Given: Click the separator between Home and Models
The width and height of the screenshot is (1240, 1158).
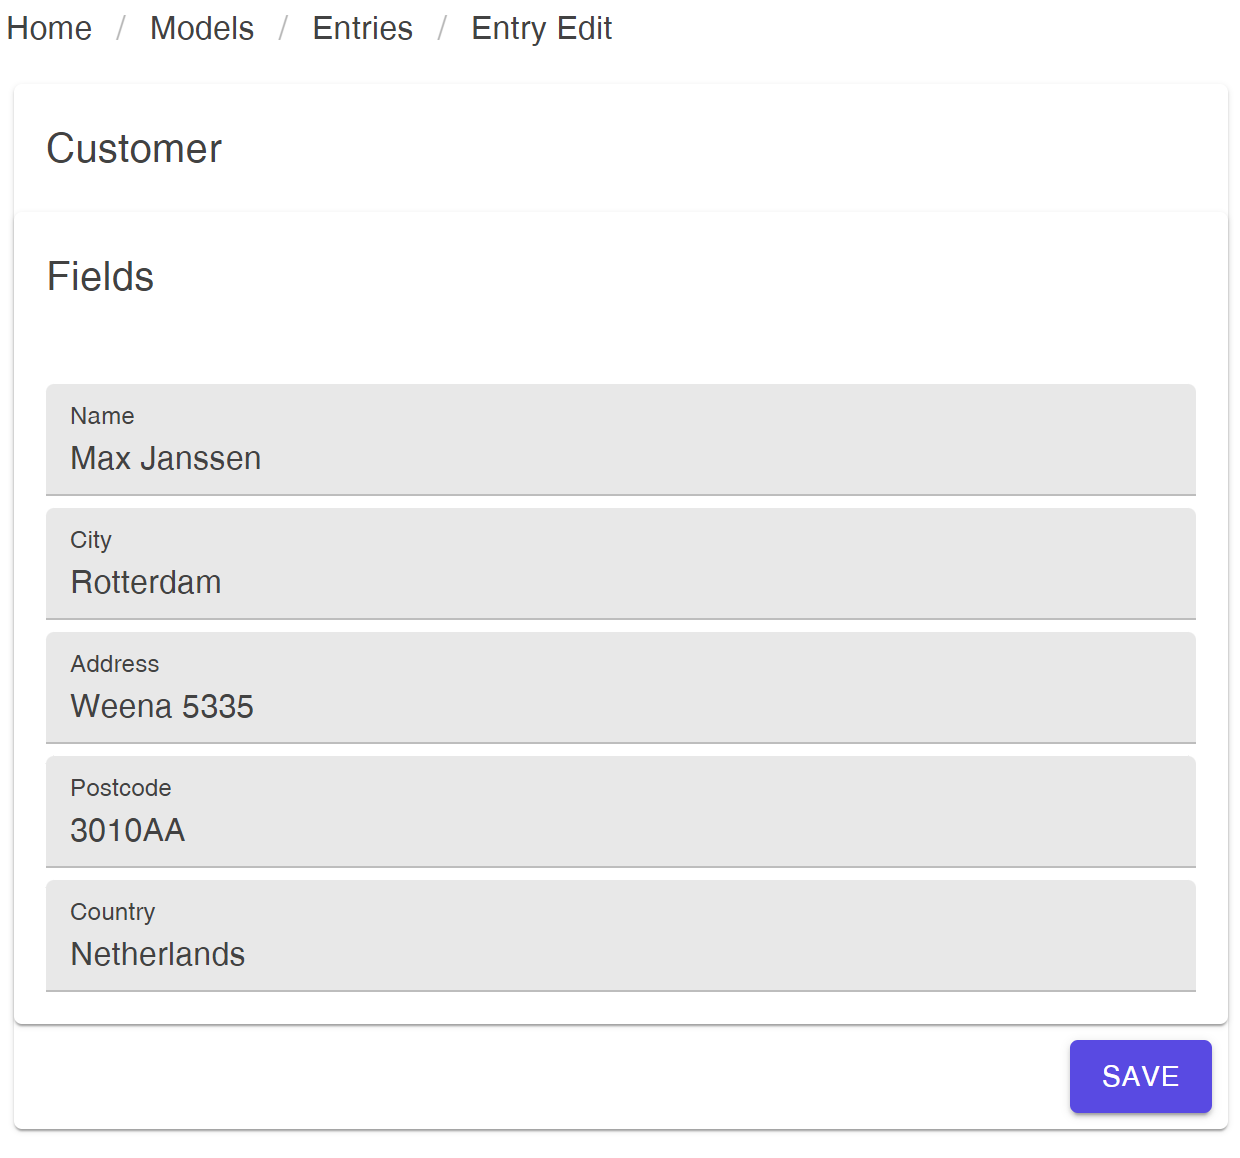Looking at the screenshot, I should (121, 28).
